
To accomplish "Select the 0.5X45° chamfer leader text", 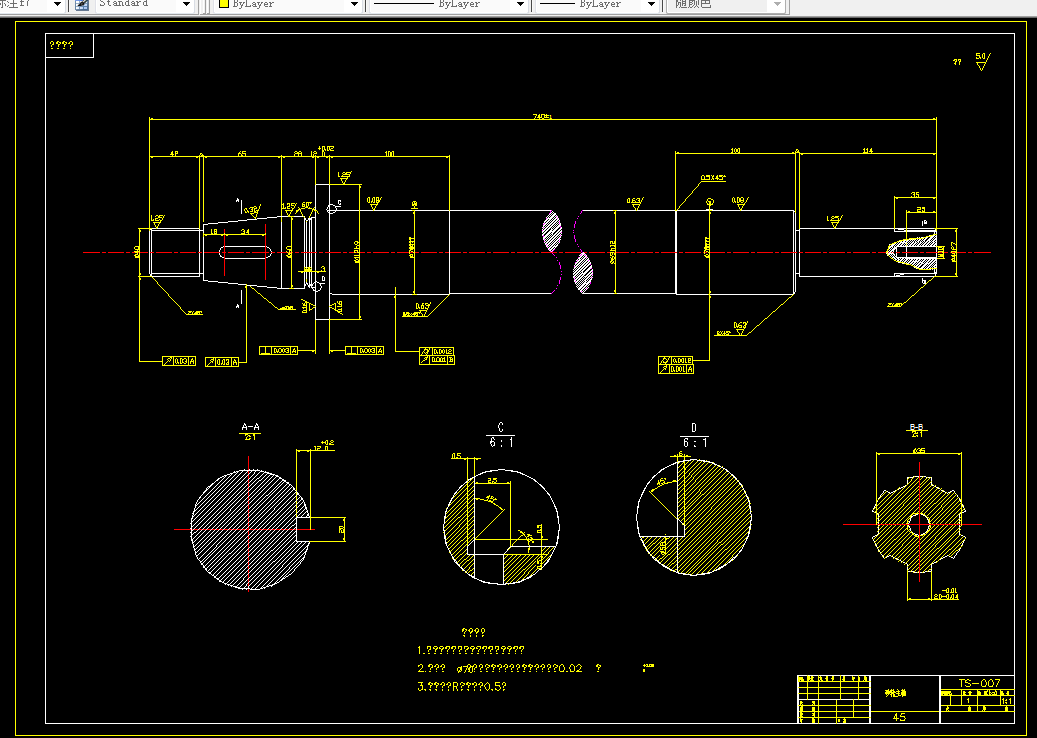I will (713, 178).
